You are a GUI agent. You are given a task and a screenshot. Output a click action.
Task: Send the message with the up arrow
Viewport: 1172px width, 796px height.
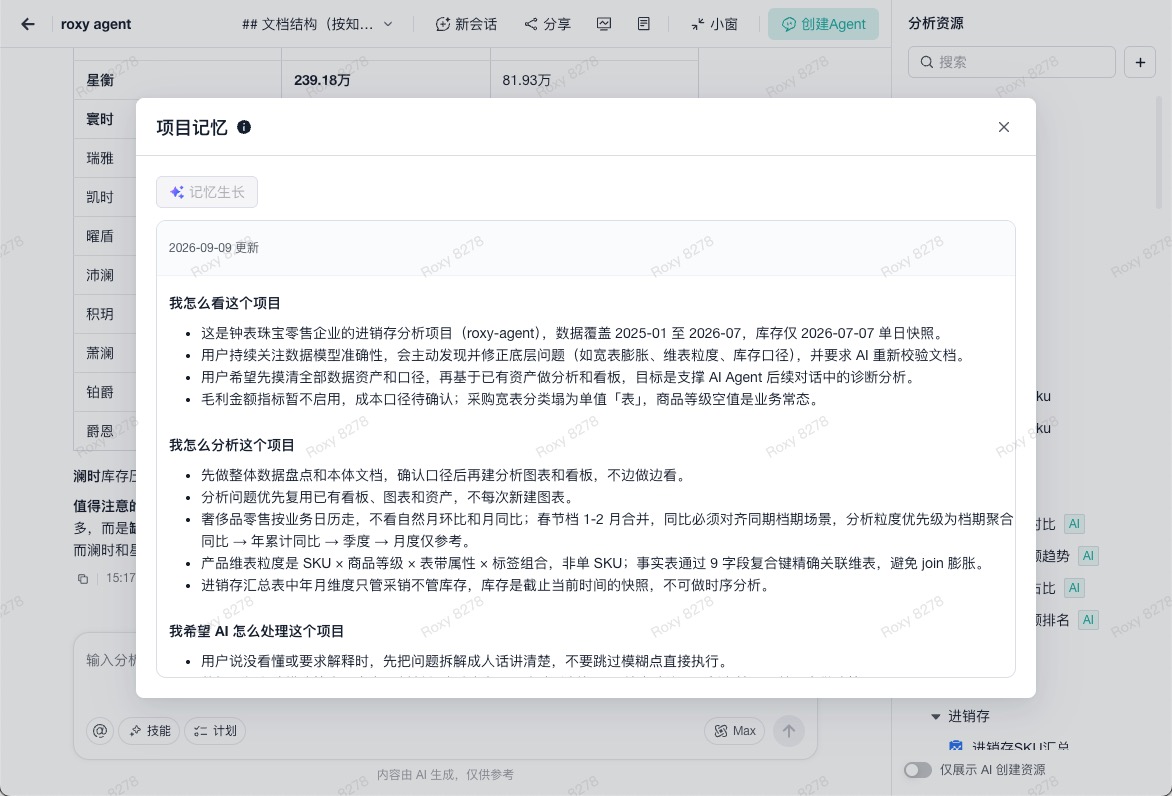point(789,730)
